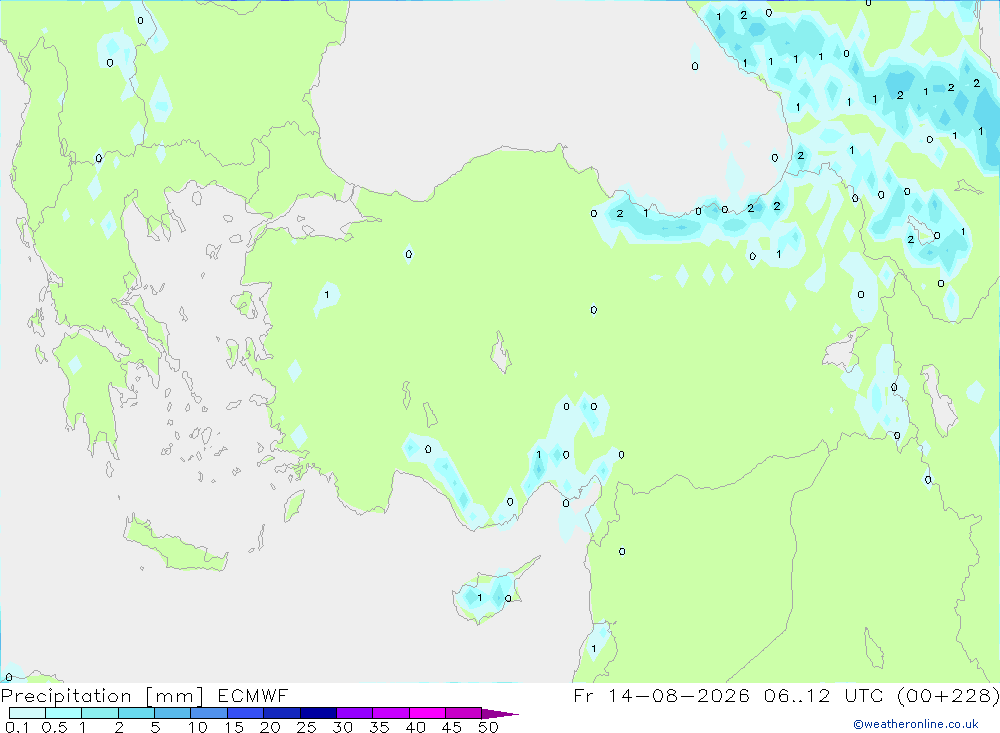This screenshot has height=733, width=1000.
Task: Click the '[mm]' unit label
Action: 174,695
